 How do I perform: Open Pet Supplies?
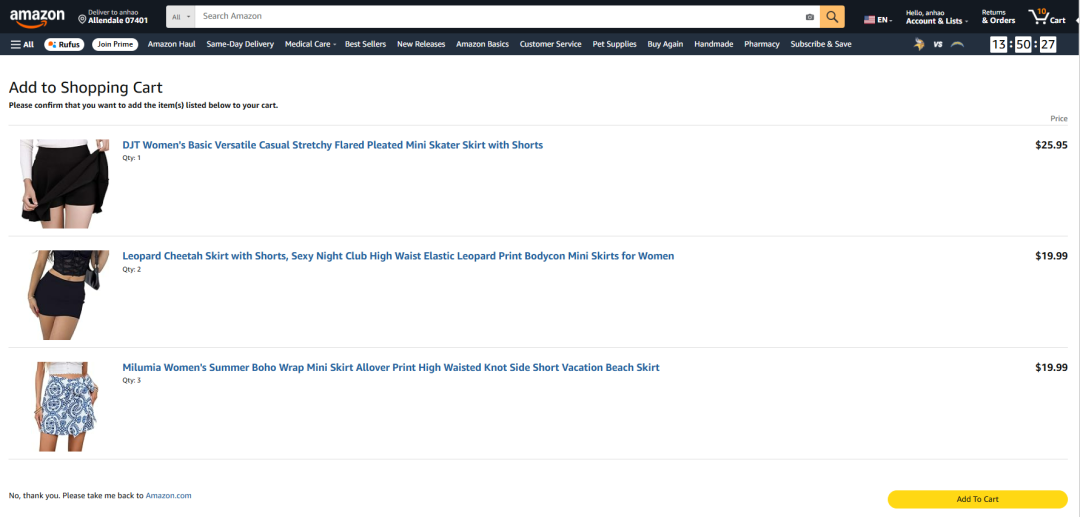coord(614,44)
